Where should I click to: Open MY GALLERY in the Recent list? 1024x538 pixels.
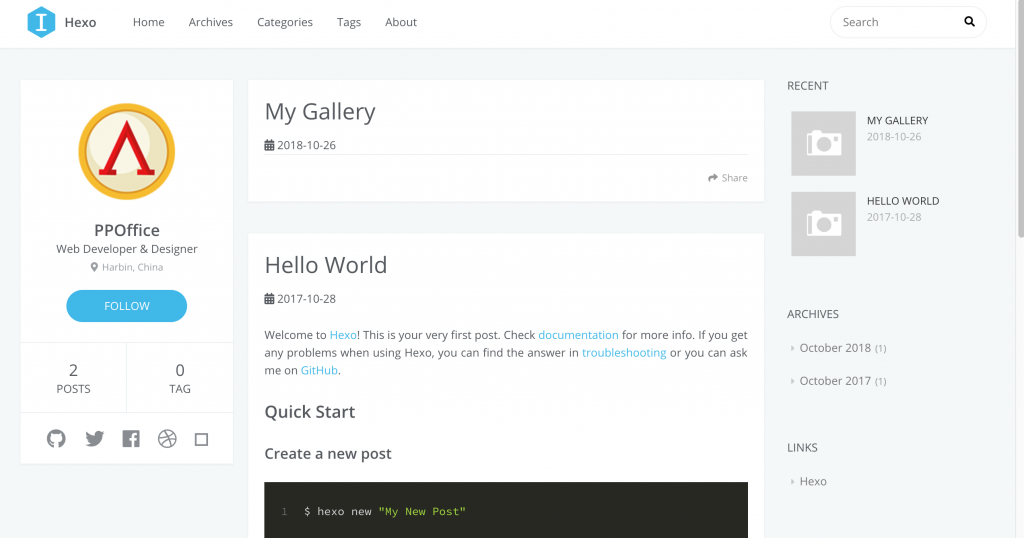(897, 121)
